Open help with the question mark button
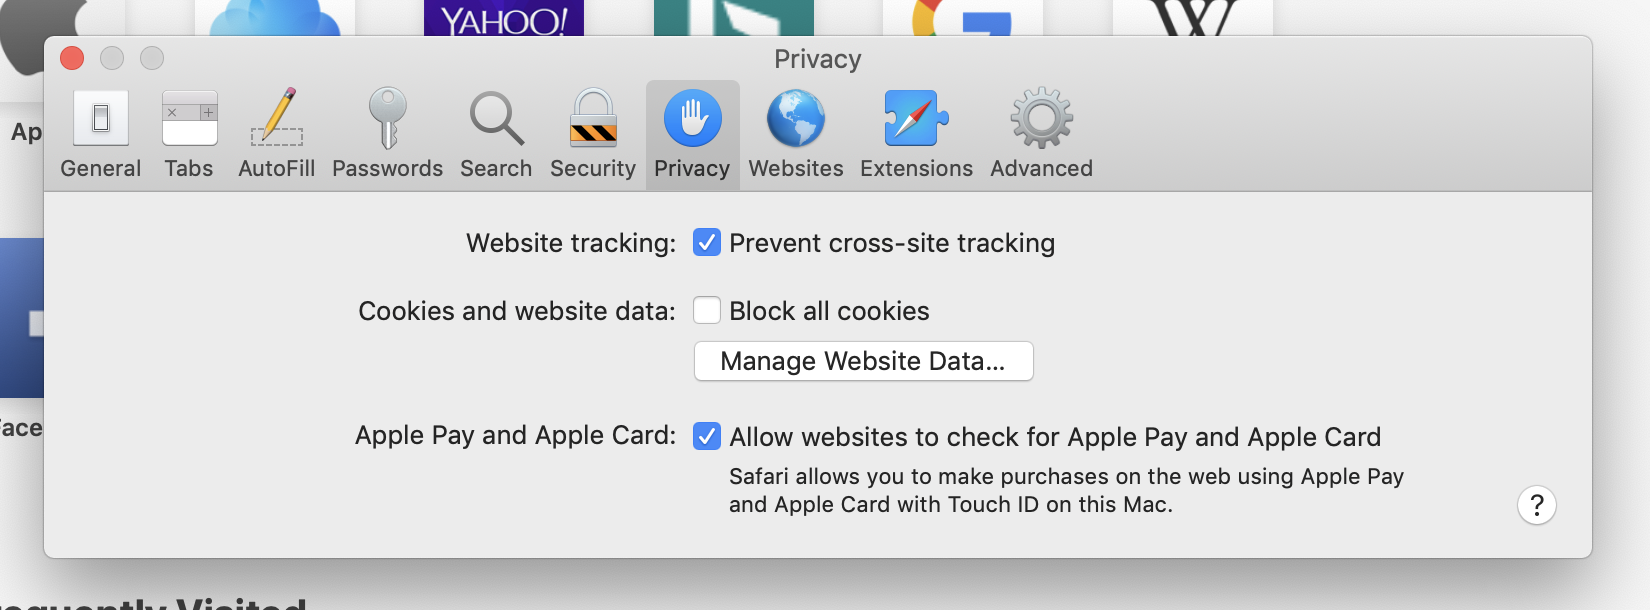 pyautogui.click(x=1537, y=505)
